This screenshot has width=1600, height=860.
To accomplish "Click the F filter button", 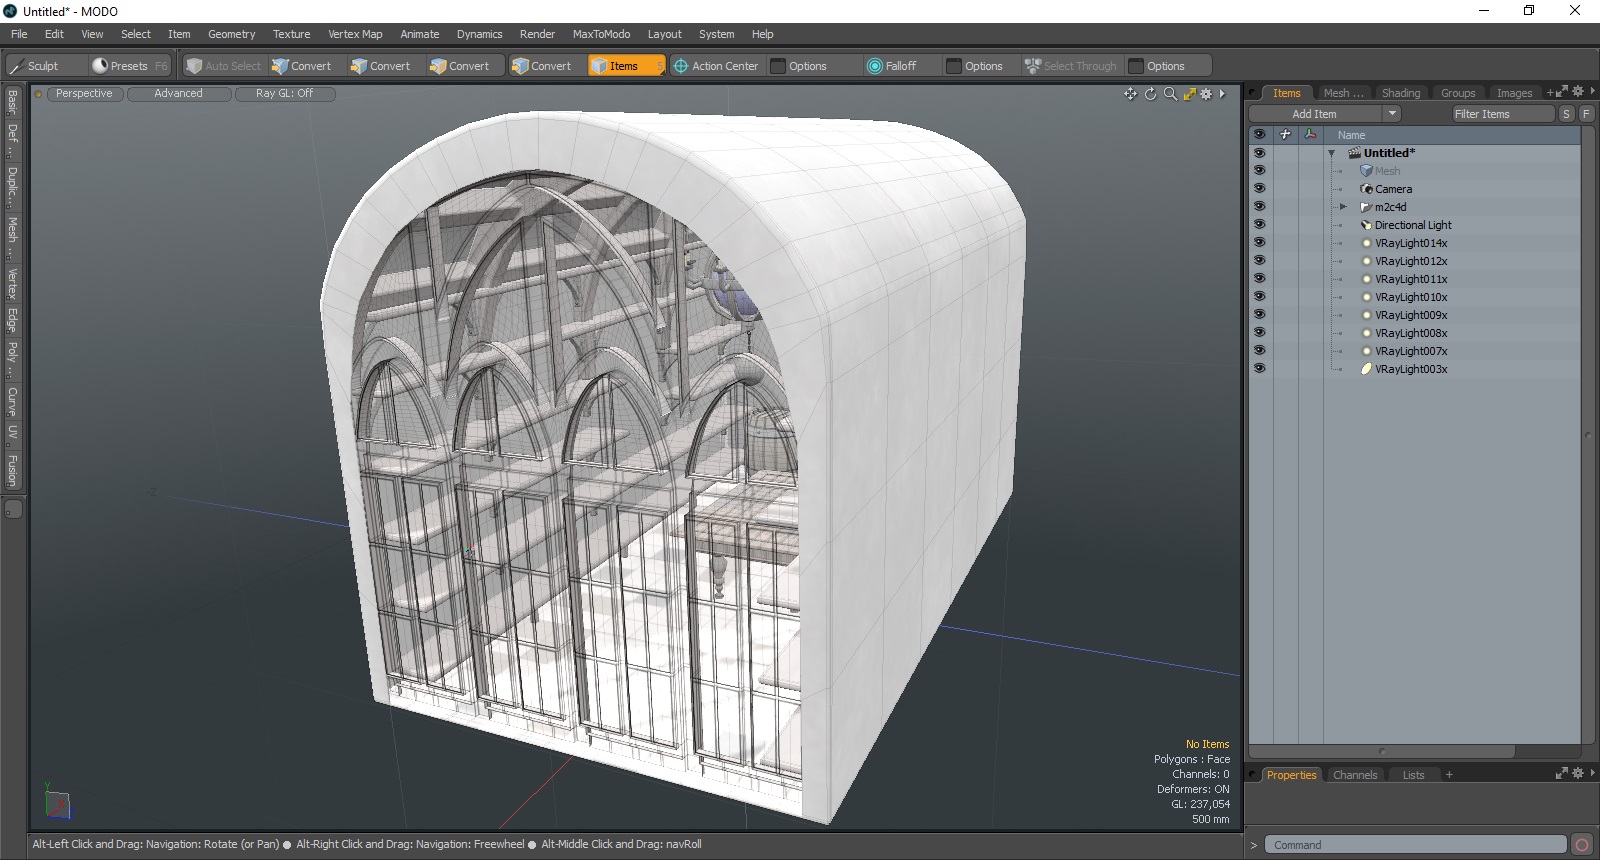I will (1586, 114).
